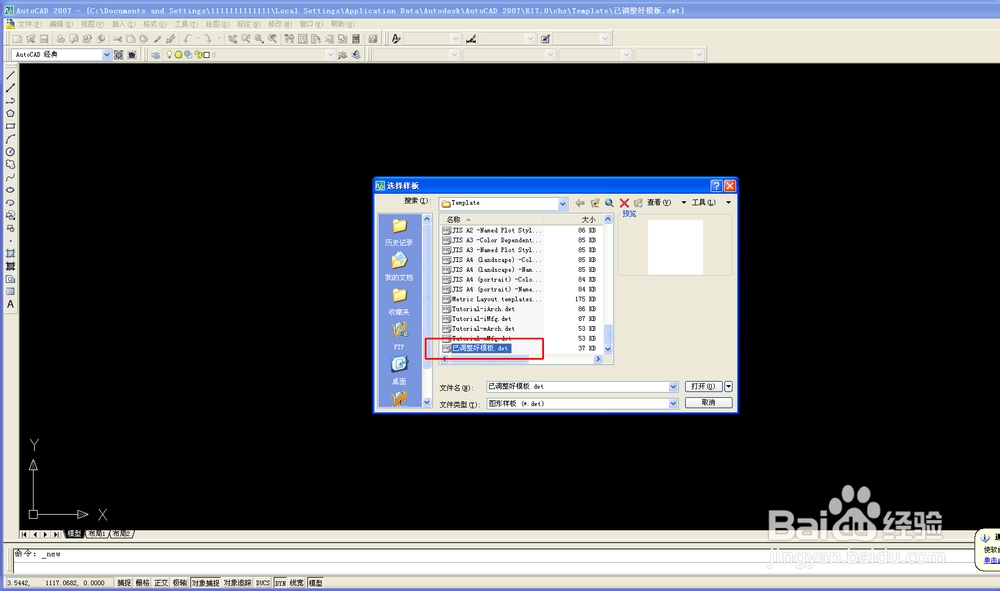Open the 编辑 Edit menu
The image size is (1000, 591).
coord(61,24)
